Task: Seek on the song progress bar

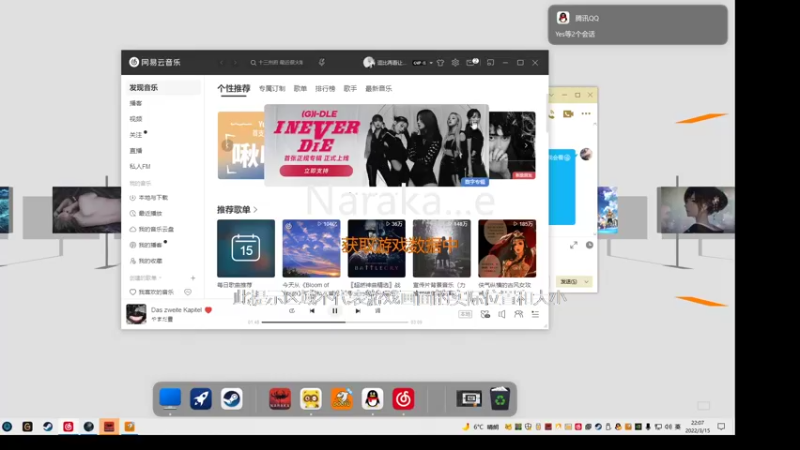Action: point(335,322)
